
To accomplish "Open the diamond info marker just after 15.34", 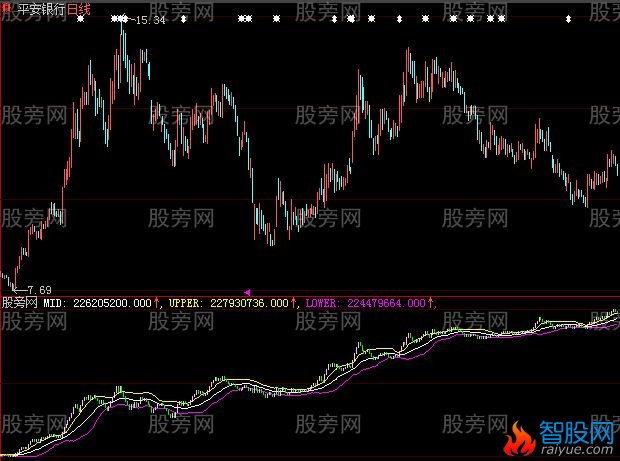I will (x=183, y=19).
